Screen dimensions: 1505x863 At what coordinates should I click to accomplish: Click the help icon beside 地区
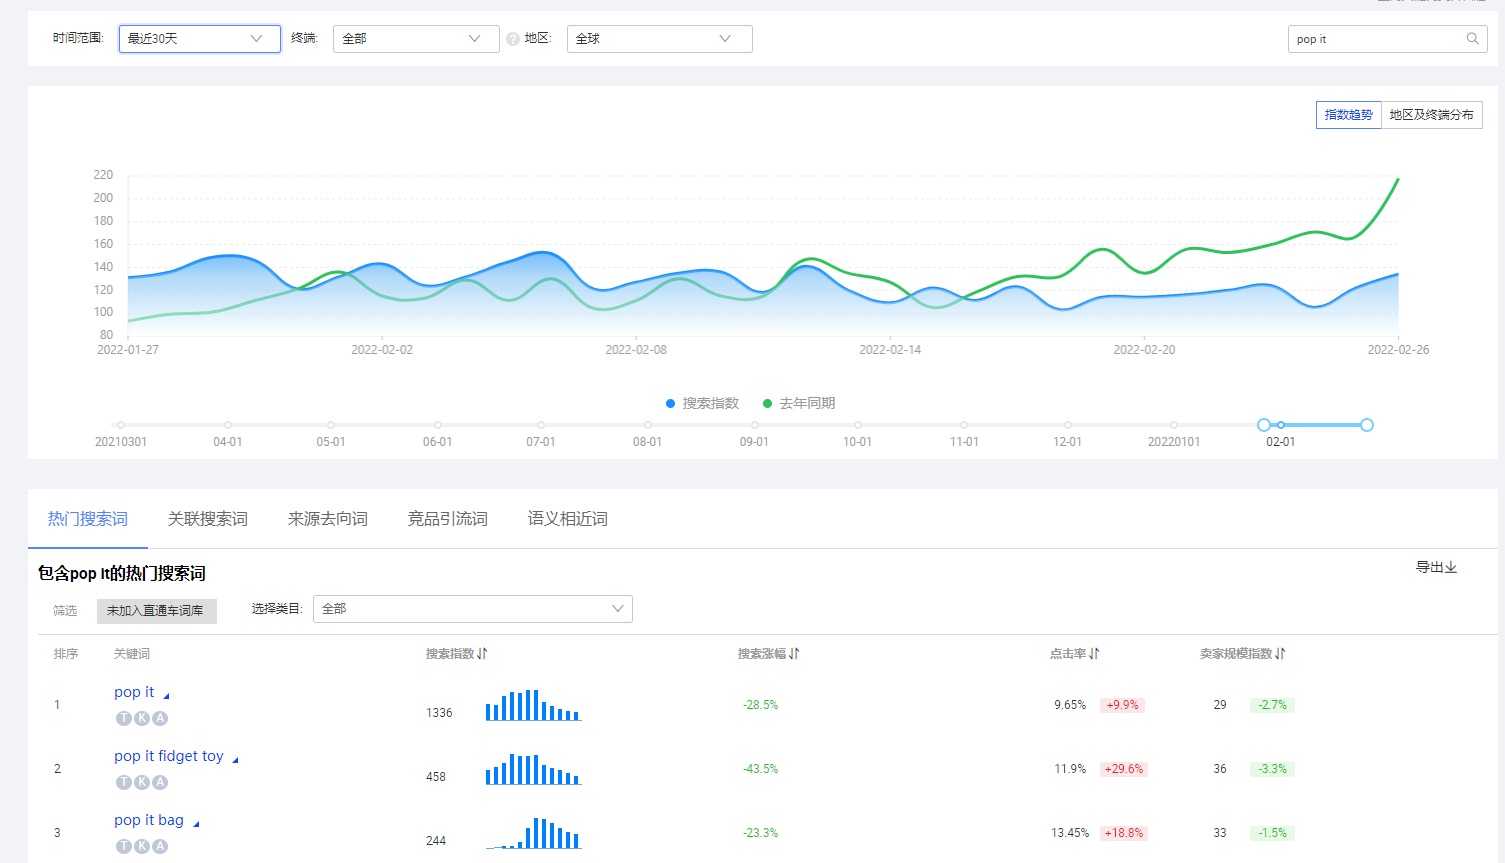tap(513, 39)
